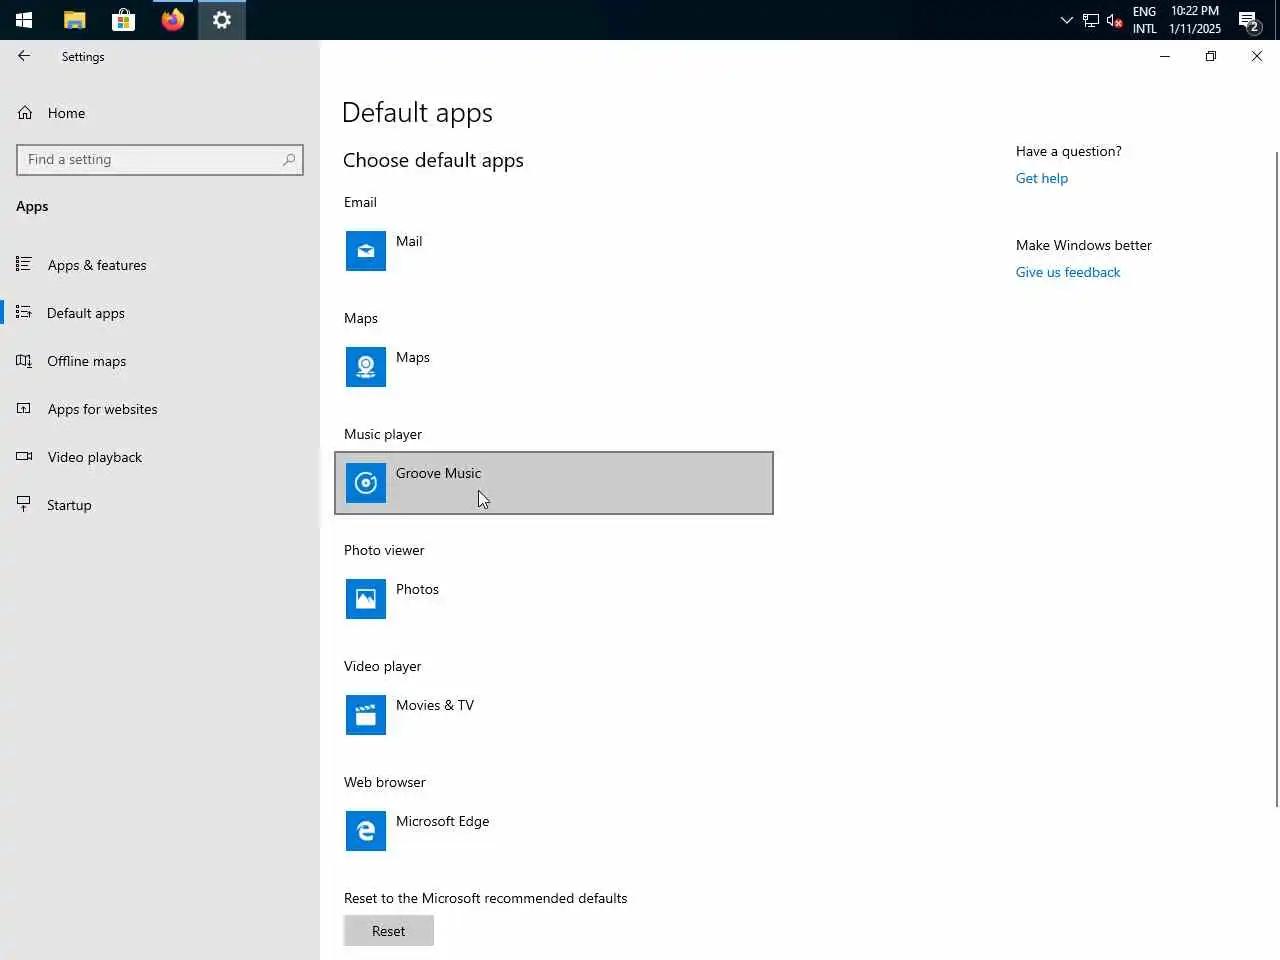
Task: Open the notification center icon
Action: 1249,20
